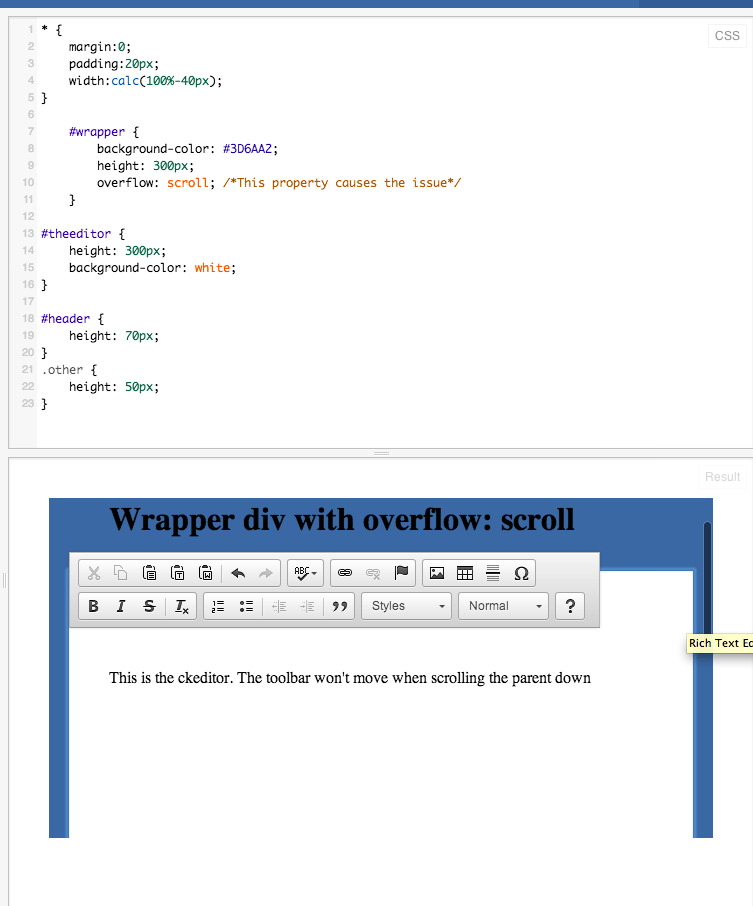Click the Result panel label
Screen dimensions: 753x906
tap(722, 477)
